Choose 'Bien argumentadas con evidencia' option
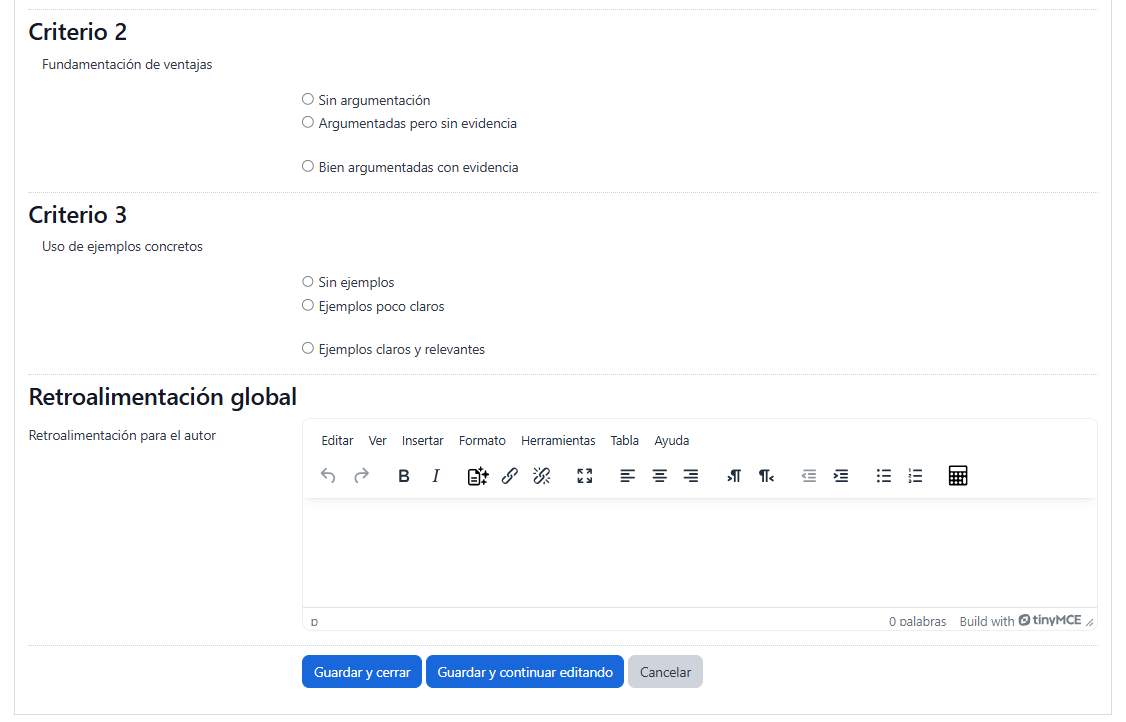Screen dimensions: 1126x722 pyautogui.click(x=308, y=167)
